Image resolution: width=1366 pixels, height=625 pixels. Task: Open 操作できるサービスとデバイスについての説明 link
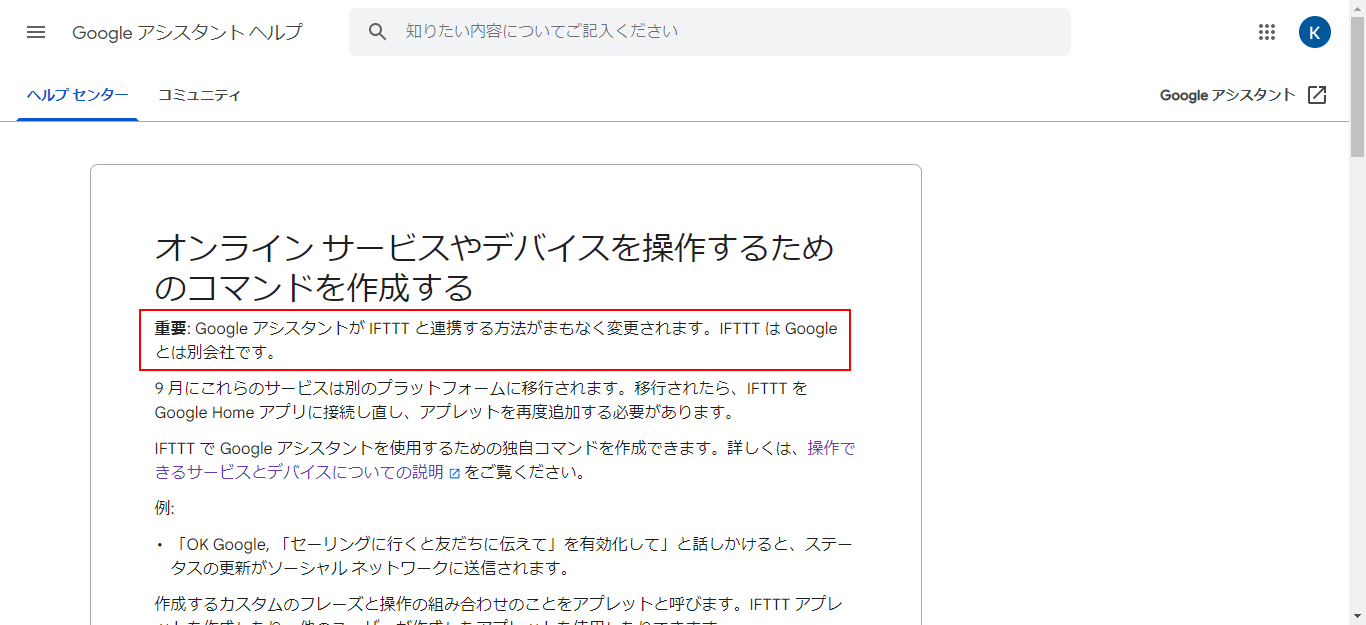pos(505,460)
